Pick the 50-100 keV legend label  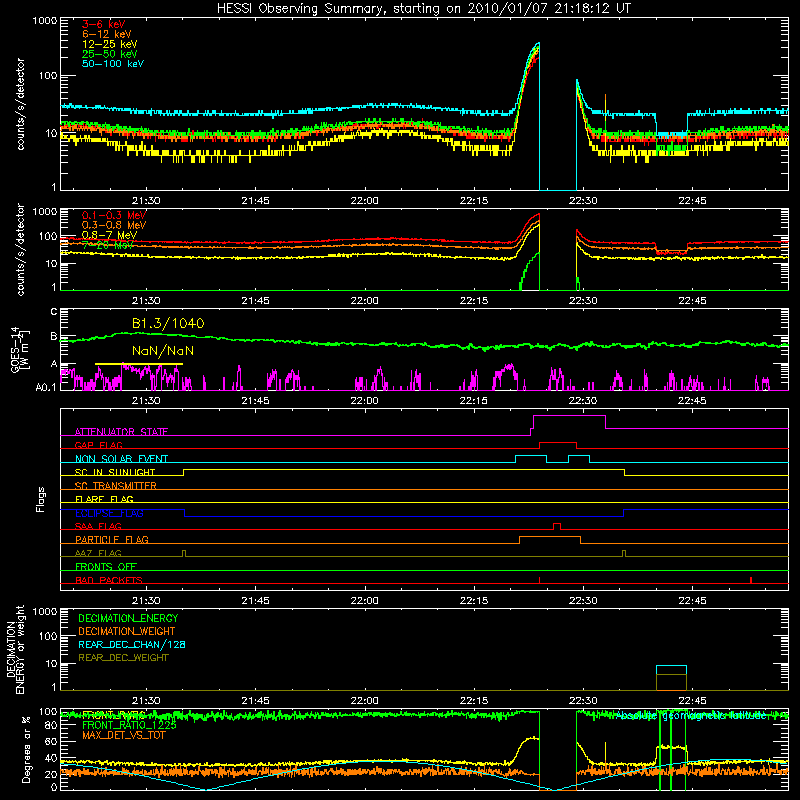coord(113,64)
